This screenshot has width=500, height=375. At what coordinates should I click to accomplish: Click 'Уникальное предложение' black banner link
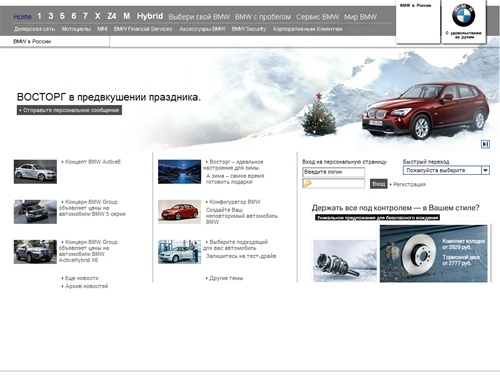(x=377, y=218)
